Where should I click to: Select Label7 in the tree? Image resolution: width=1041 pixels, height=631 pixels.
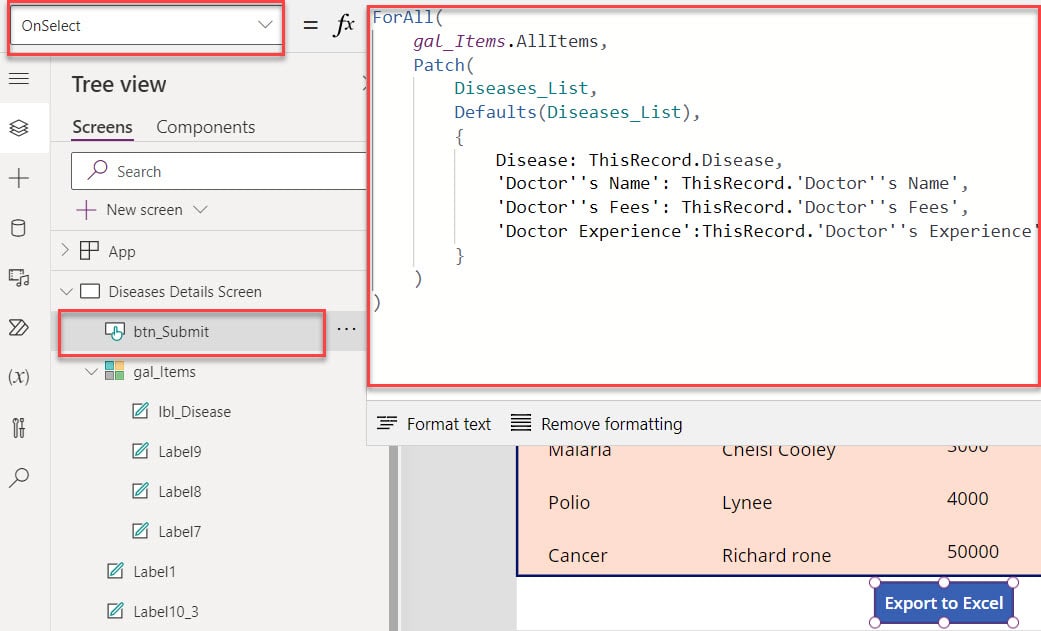[179, 531]
